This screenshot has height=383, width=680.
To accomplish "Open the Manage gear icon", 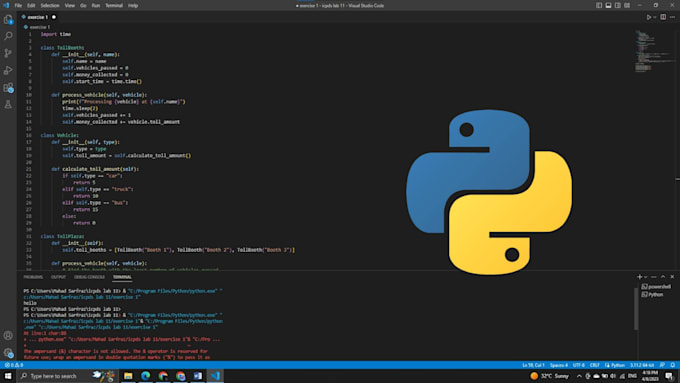I will click(8, 353).
